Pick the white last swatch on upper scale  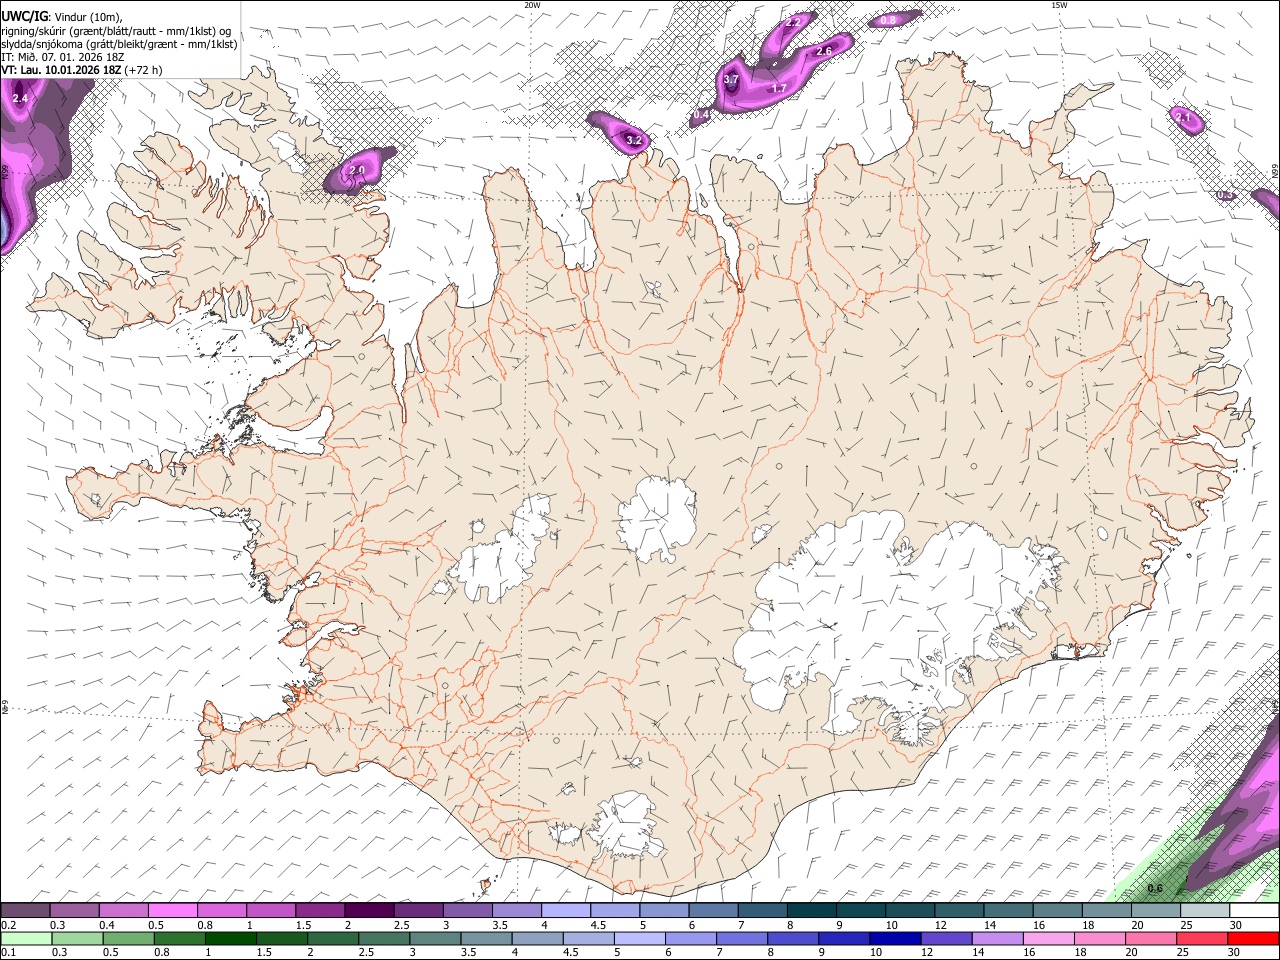1253,911
